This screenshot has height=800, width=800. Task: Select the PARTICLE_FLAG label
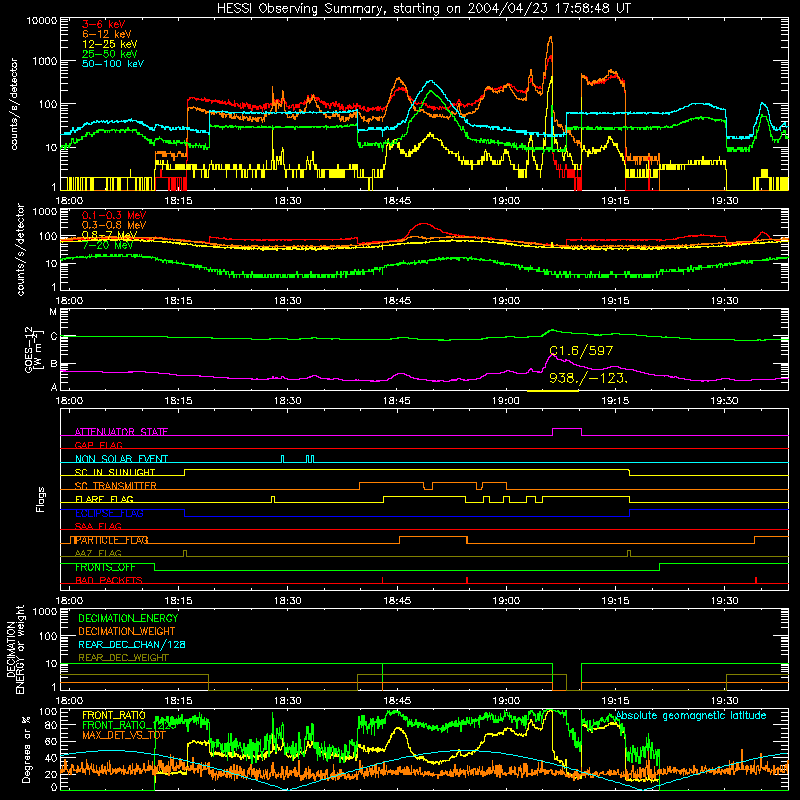pyautogui.click(x=111, y=540)
